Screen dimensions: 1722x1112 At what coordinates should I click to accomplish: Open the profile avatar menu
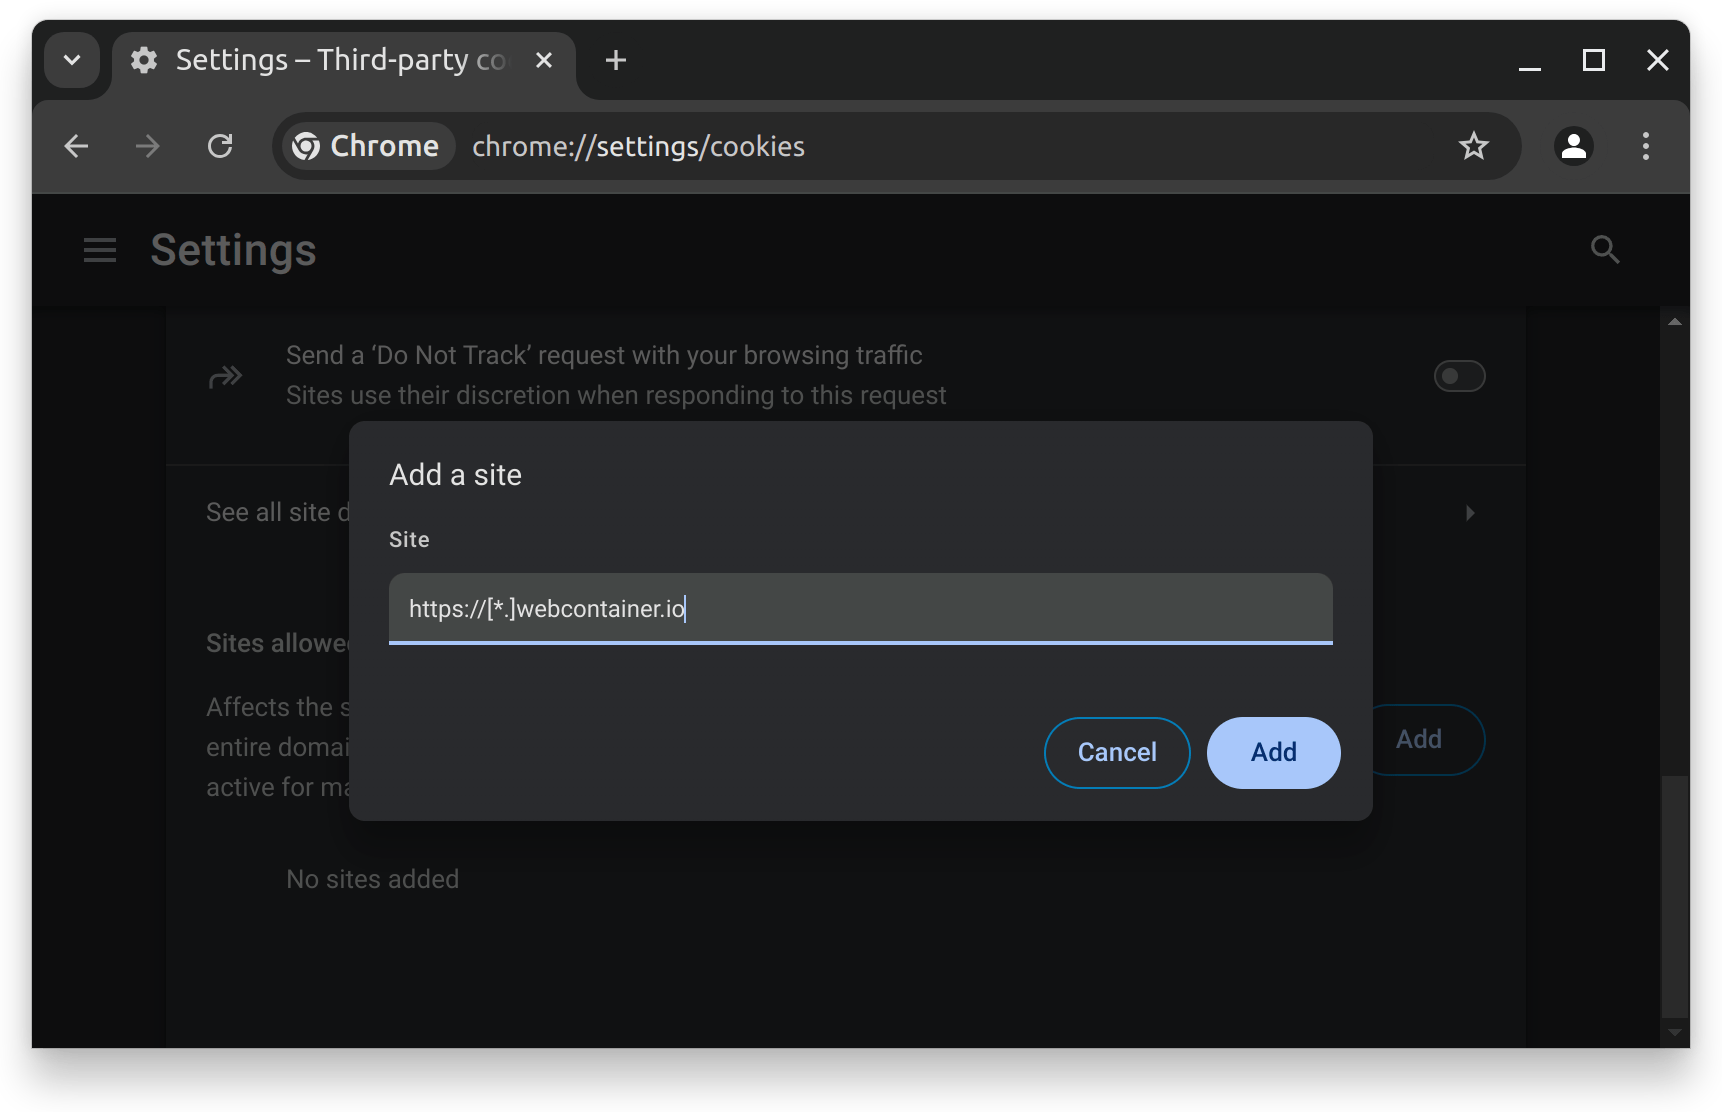pos(1573,147)
